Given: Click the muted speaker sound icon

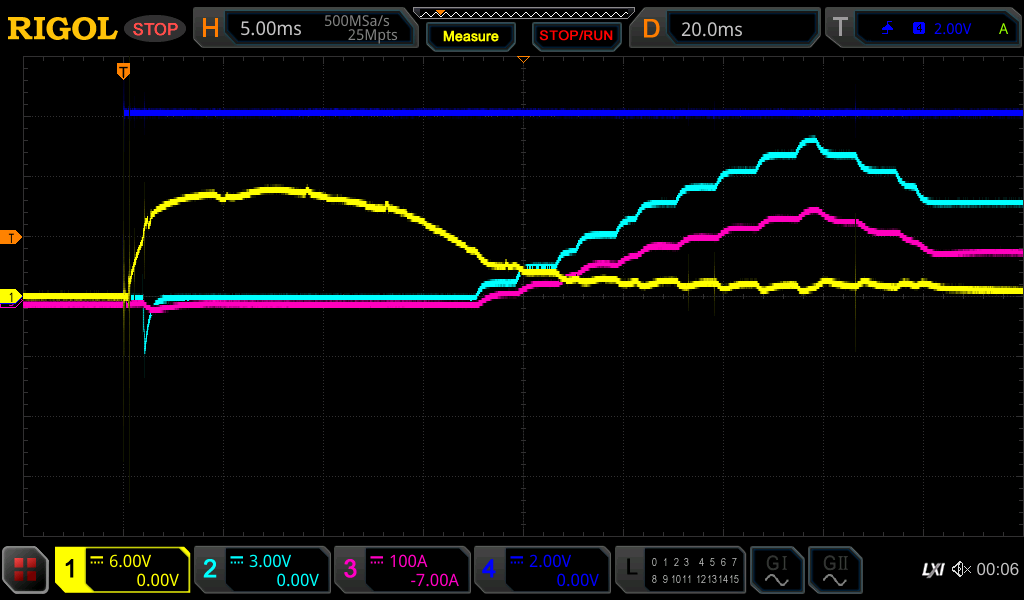Looking at the screenshot, I should [x=960, y=570].
